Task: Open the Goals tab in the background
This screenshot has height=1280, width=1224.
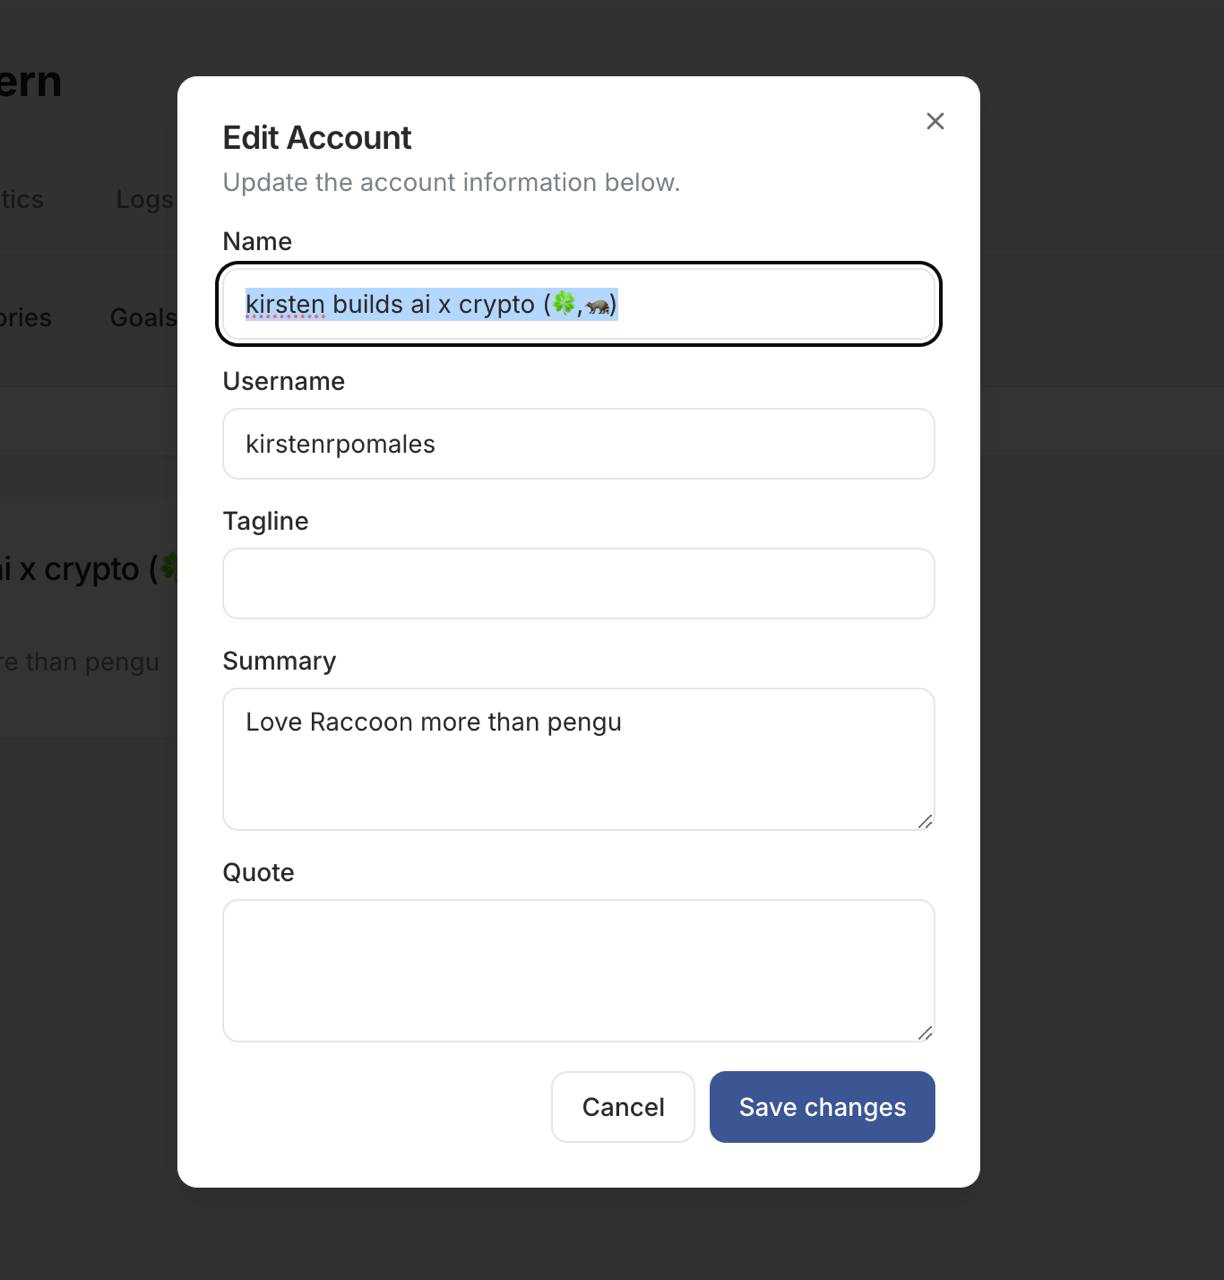Action: click(x=142, y=317)
